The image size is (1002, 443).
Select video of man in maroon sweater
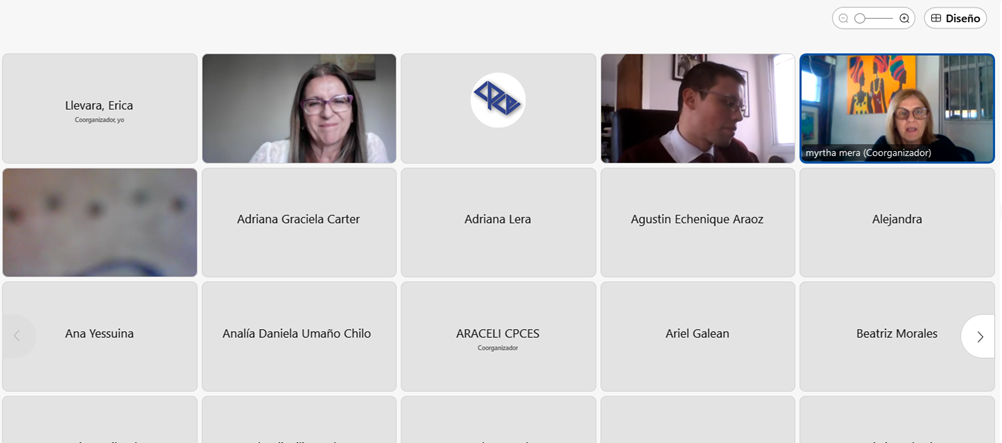point(698,108)
